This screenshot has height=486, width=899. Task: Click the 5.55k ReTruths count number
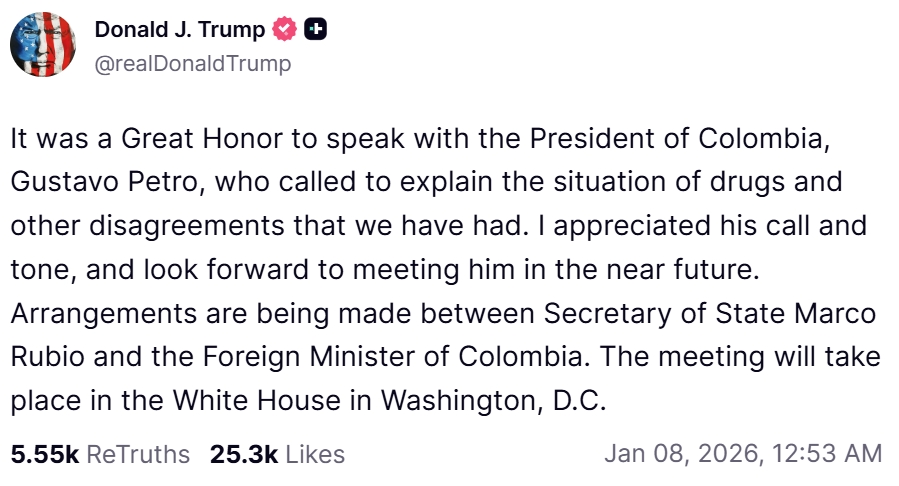coord(45,454)
